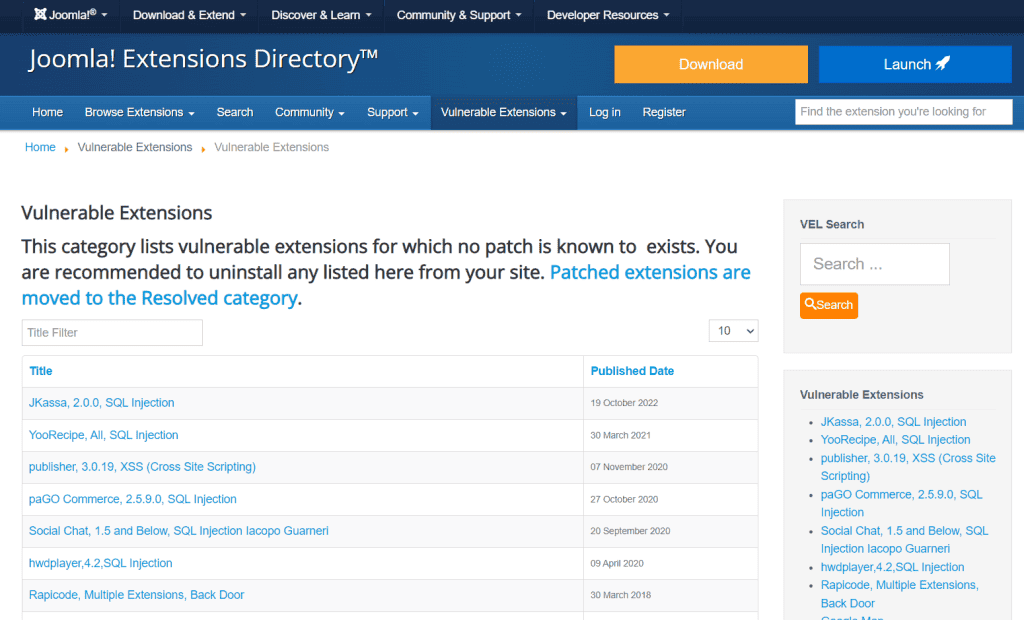The height and width of the screenshot is (620, 1024).
Task: Expand the Developer Resources menu
Action: (608, 15)
